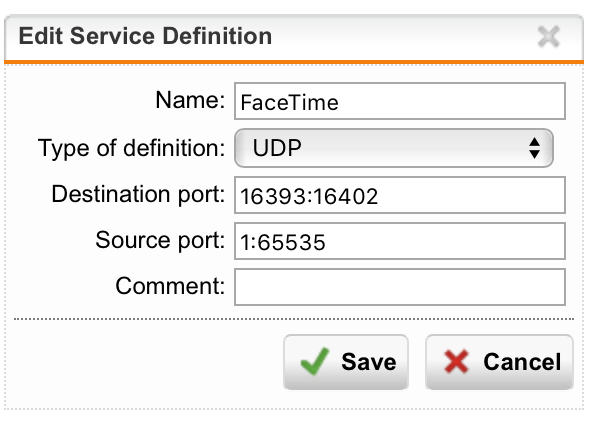Click into the Source port field 1:65535
This screenshot has width=598, height=428.
coord(400,241)
